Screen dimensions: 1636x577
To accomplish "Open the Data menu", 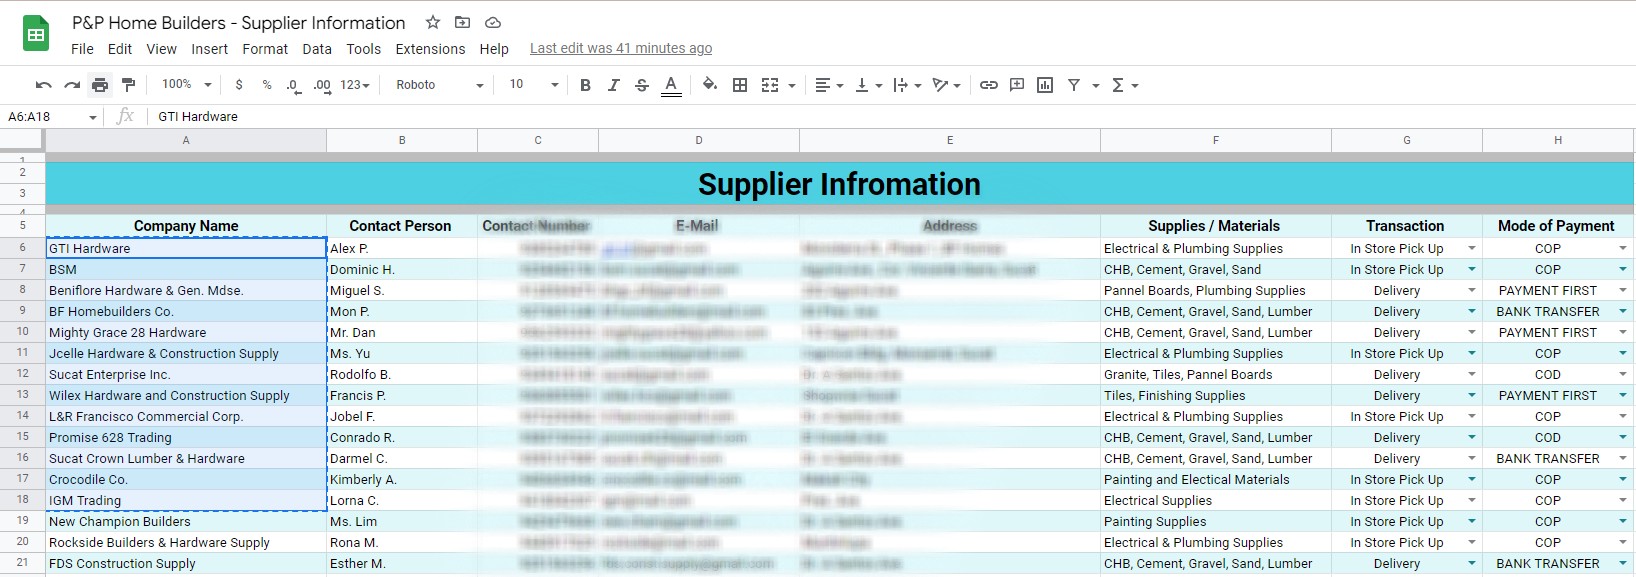I will (317, 49).
